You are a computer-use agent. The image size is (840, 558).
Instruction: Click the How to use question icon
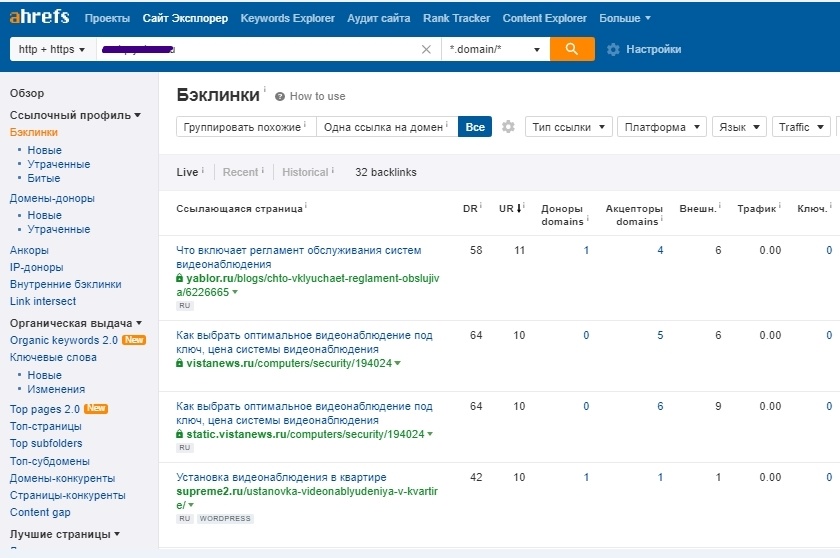[x=280, y=97]
